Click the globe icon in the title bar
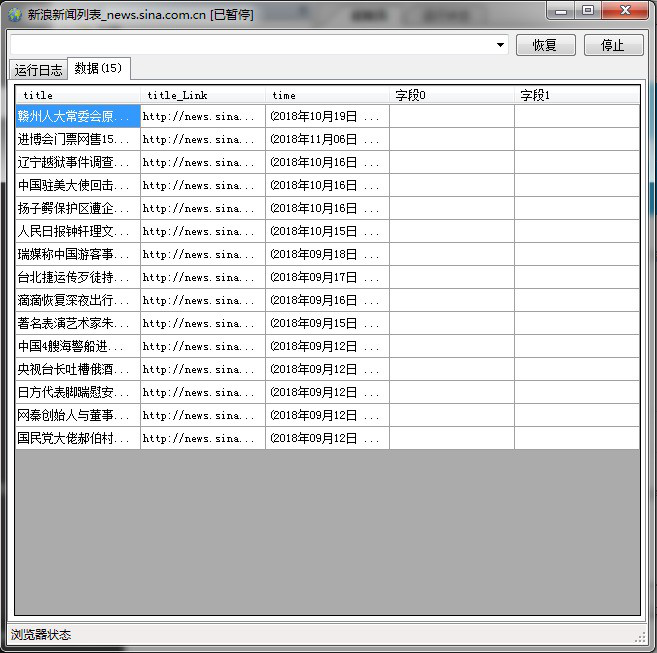Viewport: 657px width, 653px height. coord(15,15)
